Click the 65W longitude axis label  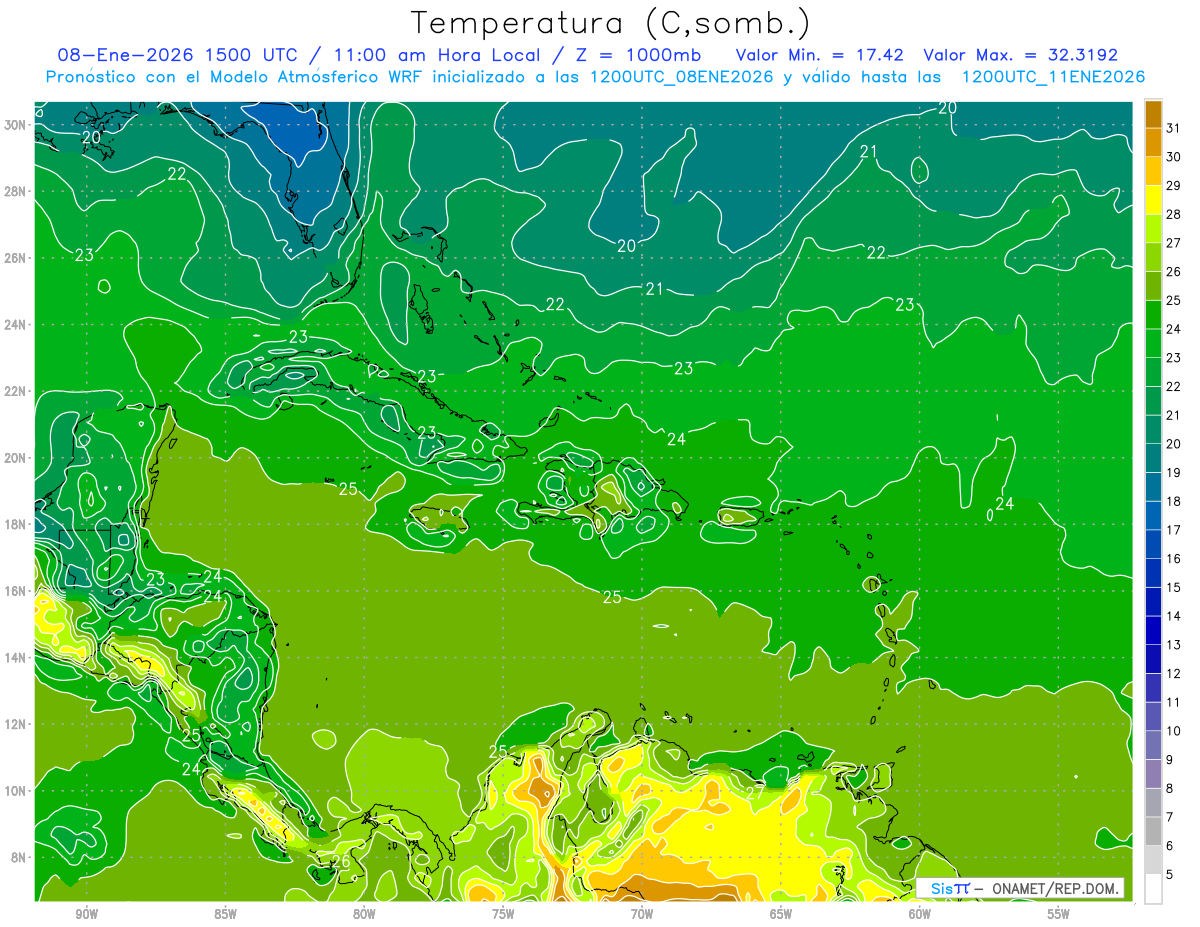pyautogui.click(x=781, y=914)
